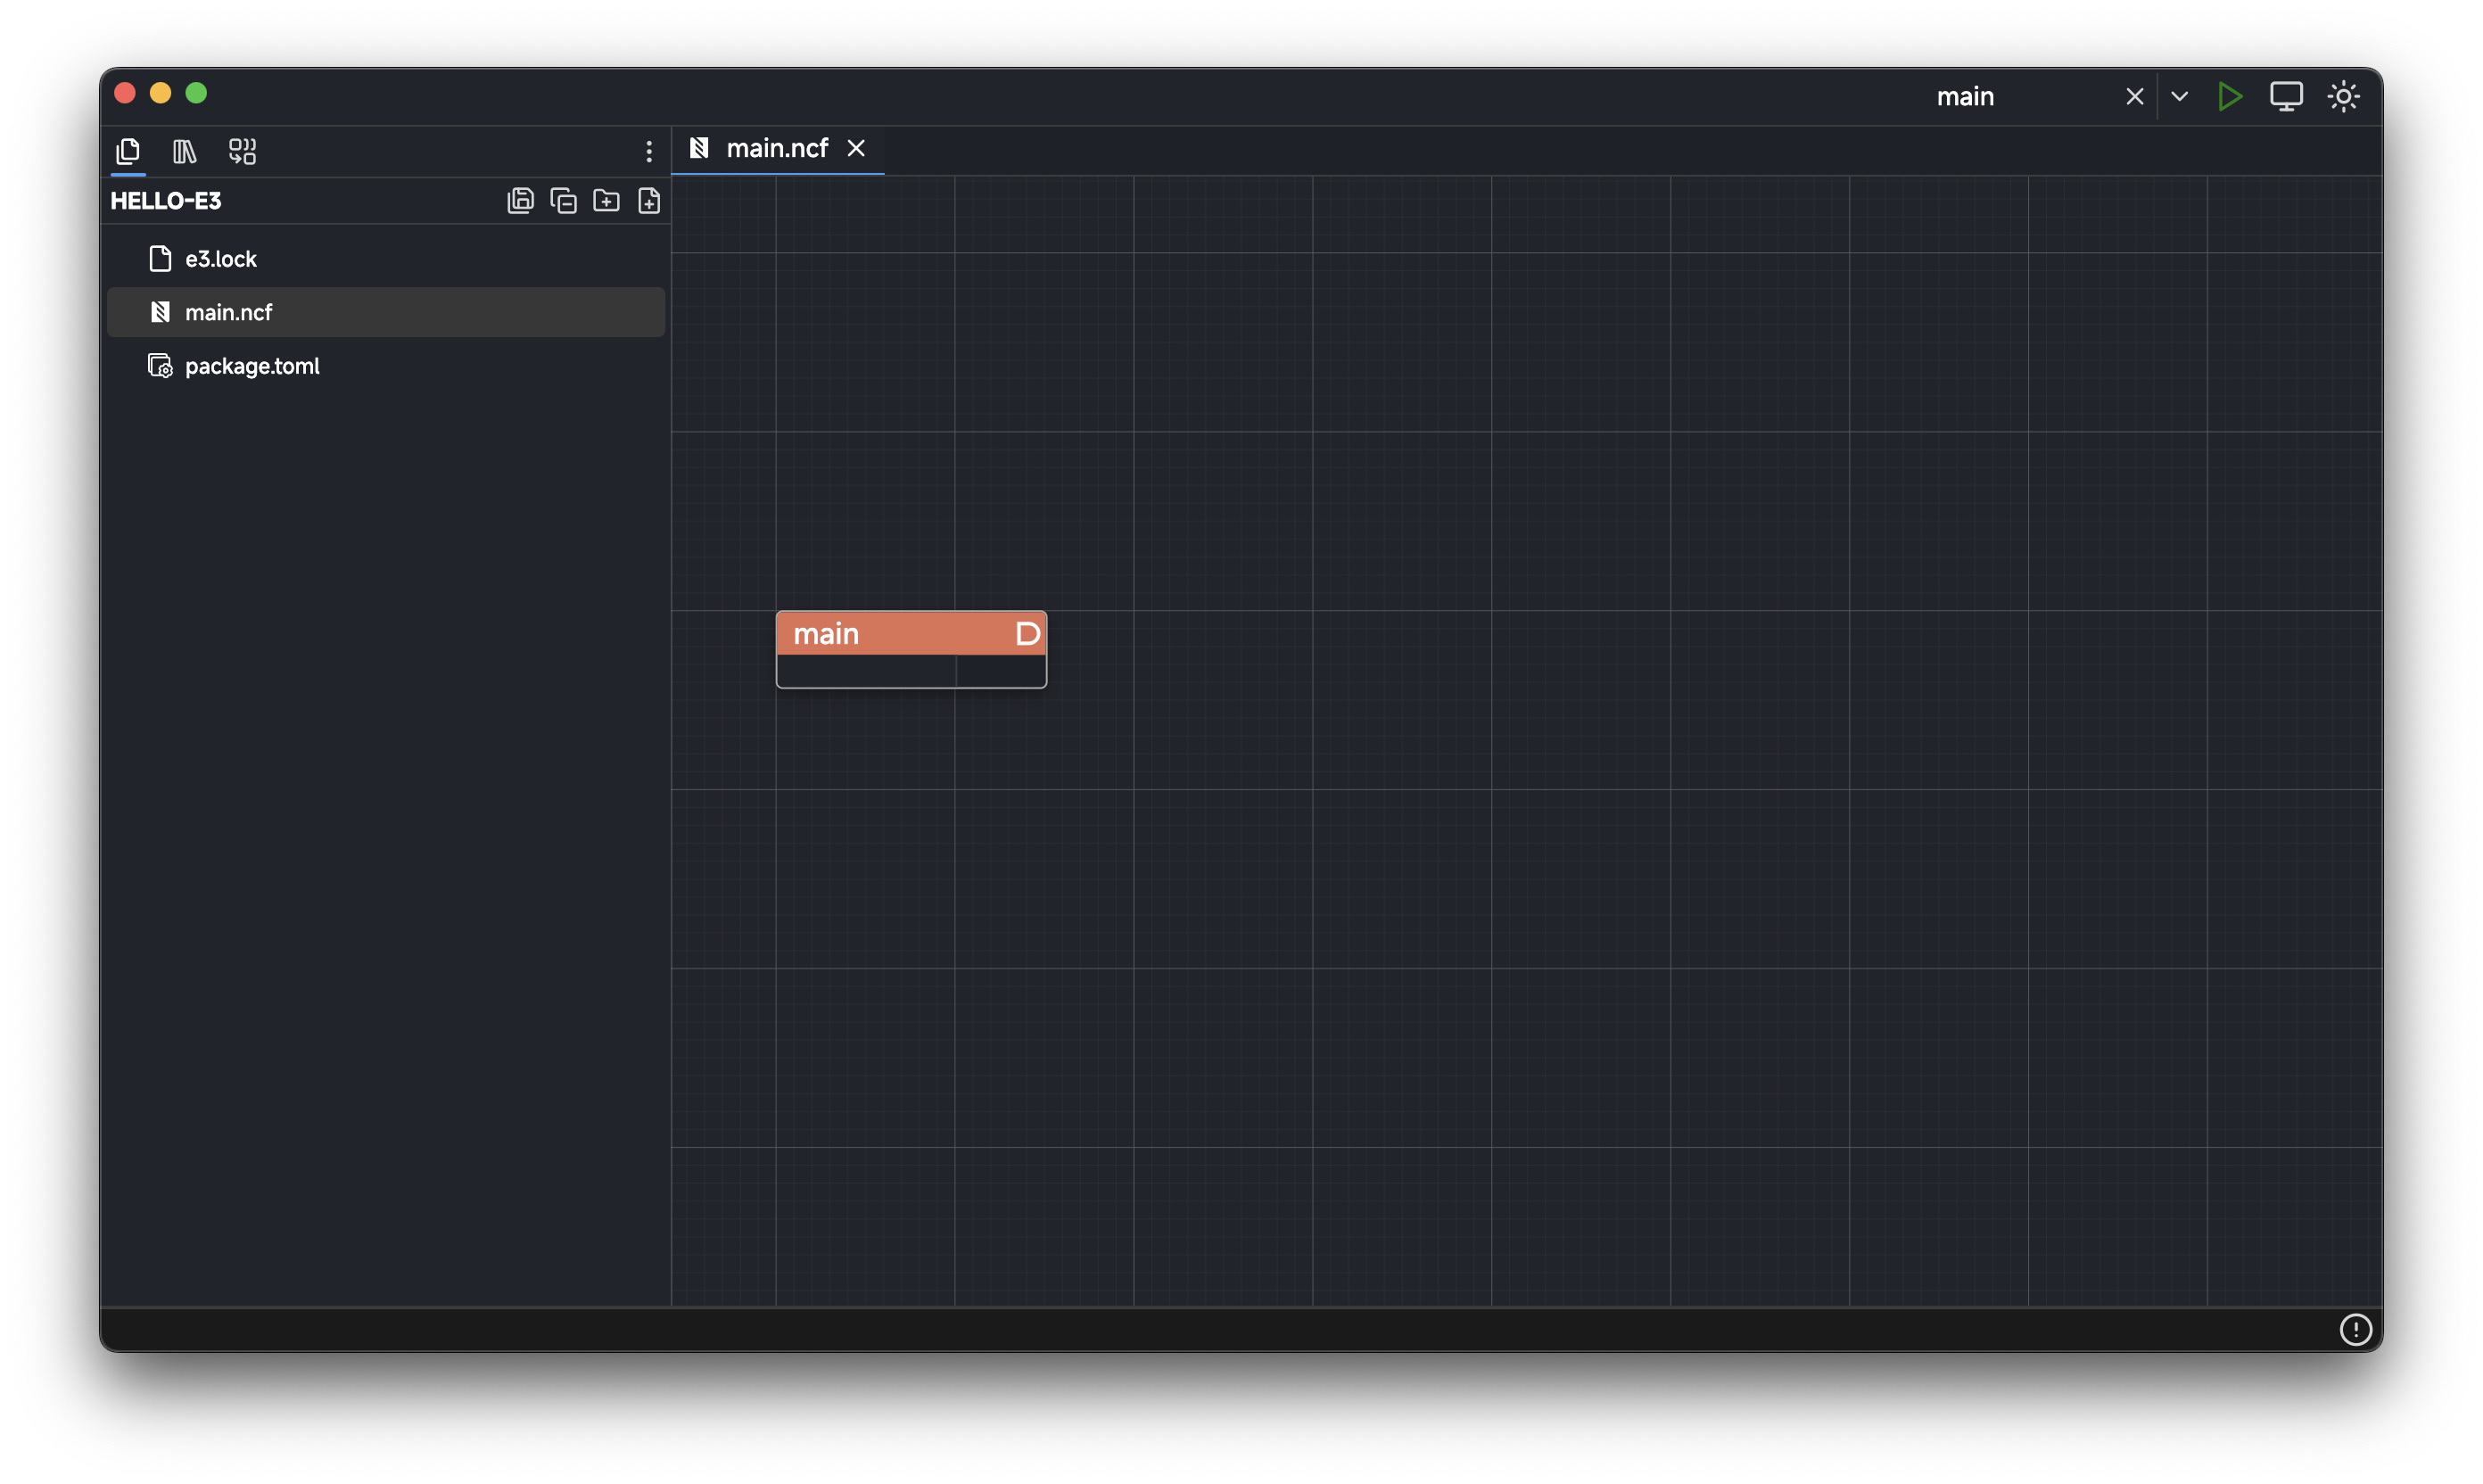This screenshot has height=1484, width=2483.
Task: Save all files using the save-all icon
Action: coord(520,200)
